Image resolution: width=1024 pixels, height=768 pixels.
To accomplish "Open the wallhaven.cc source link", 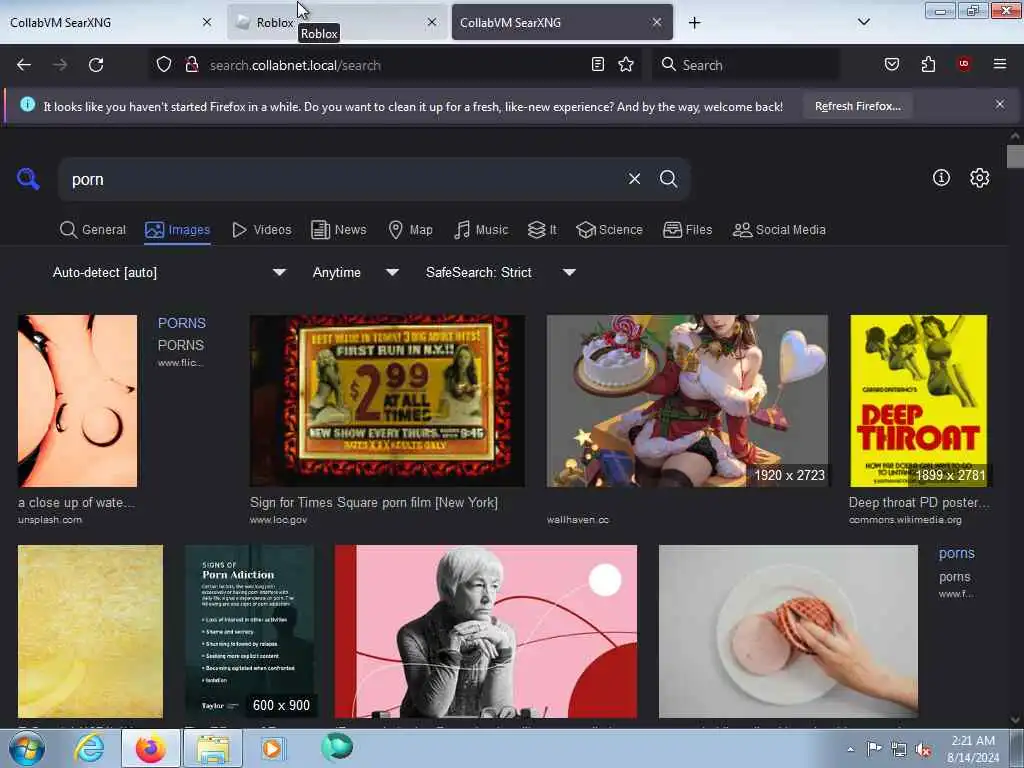I will (578, 520).
